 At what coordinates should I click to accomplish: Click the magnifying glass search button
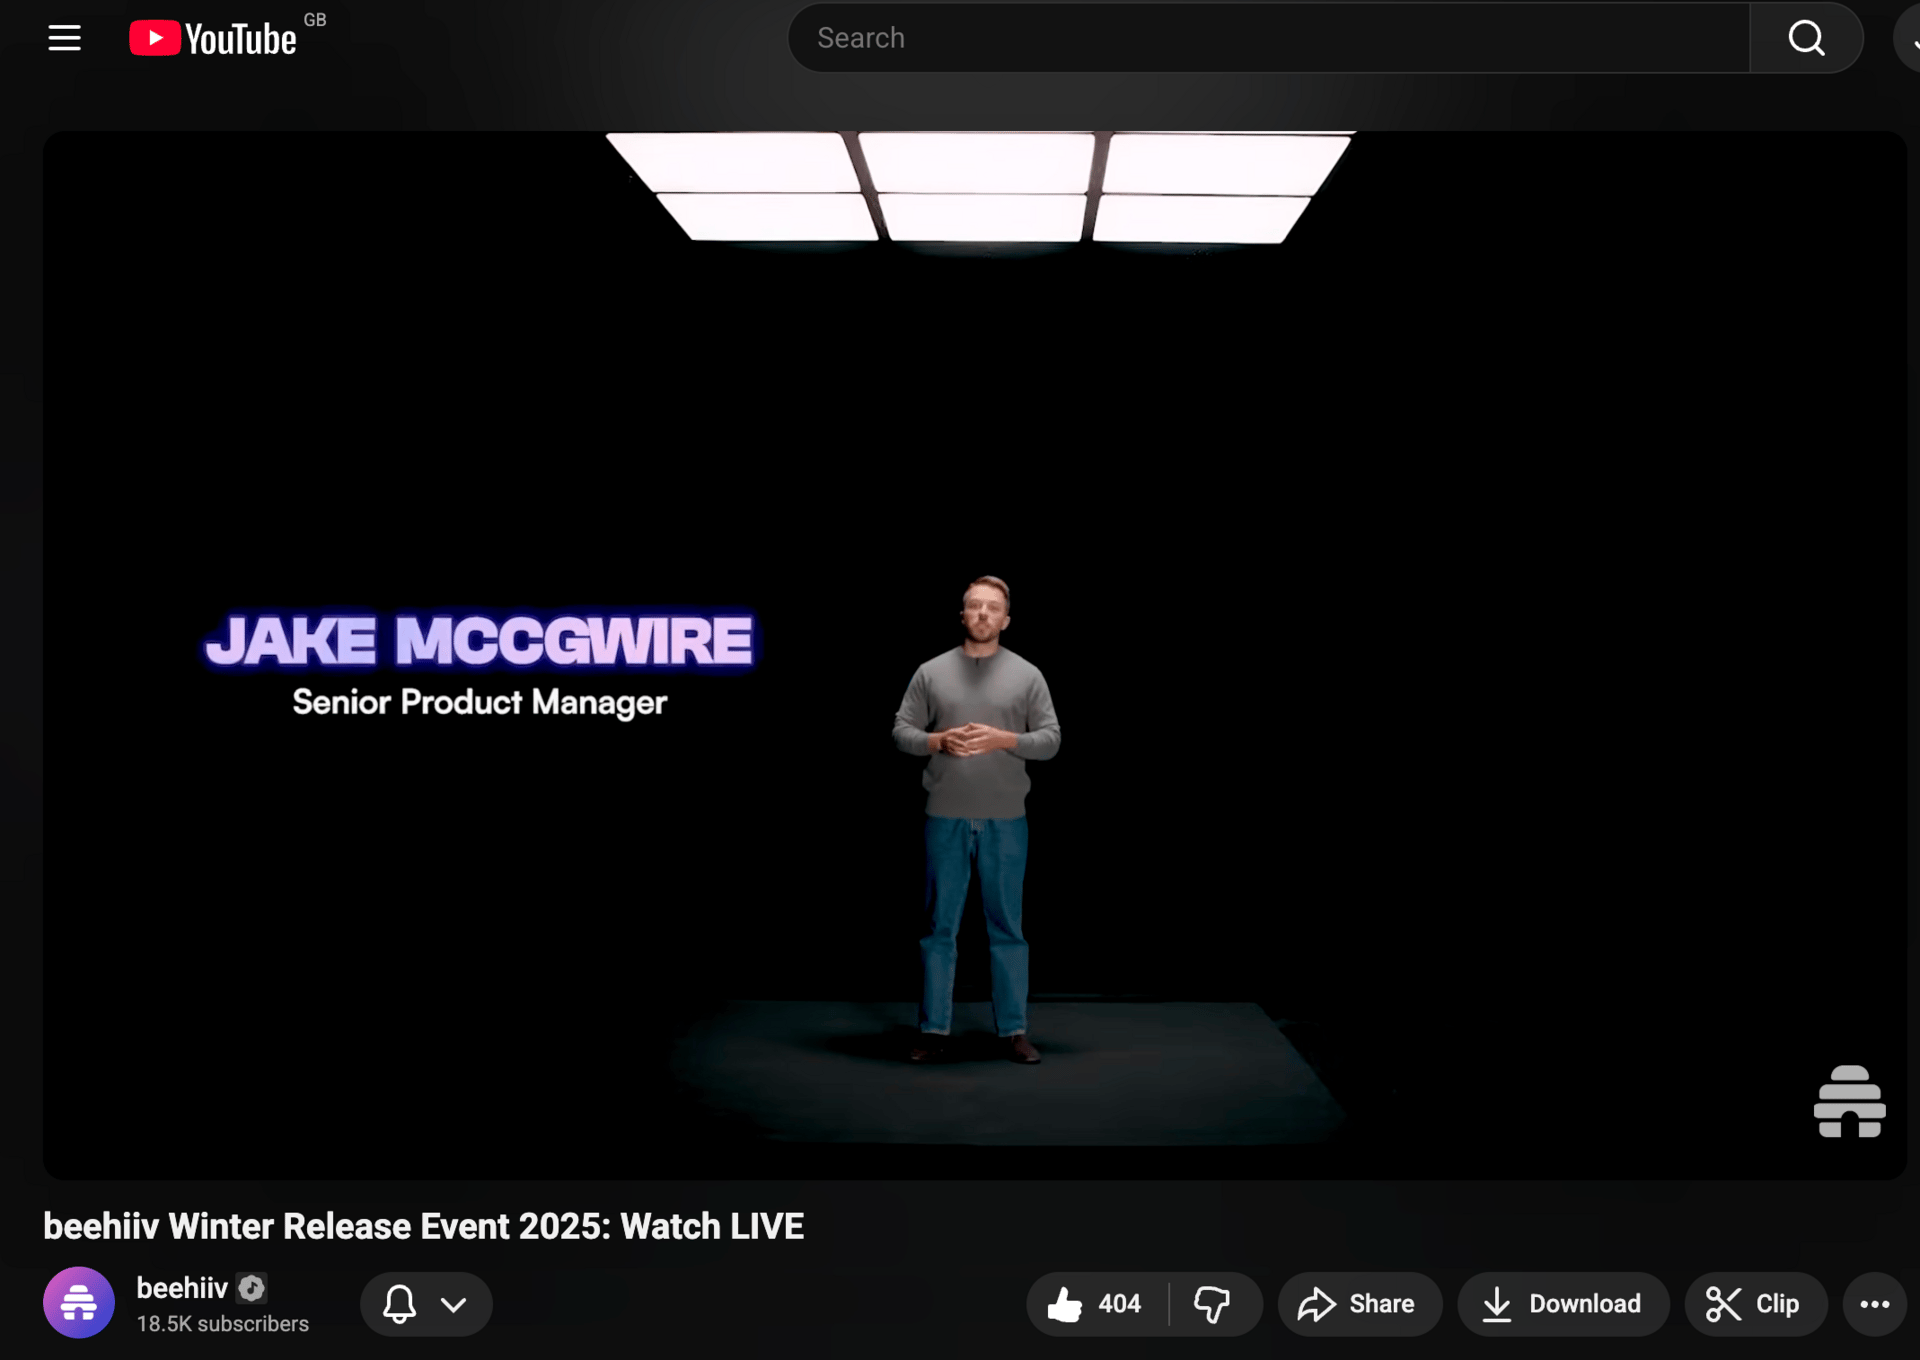(1806, 38)
